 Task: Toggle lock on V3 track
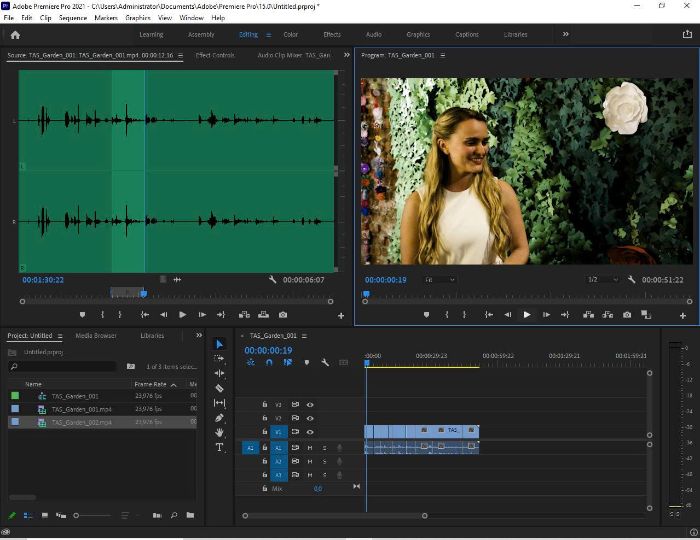[x=265, y=404]
